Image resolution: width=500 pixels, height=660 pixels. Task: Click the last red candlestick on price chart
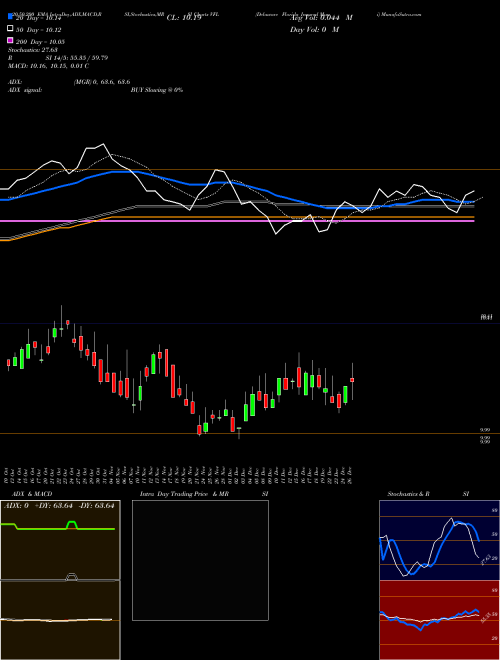pos(352,380)
